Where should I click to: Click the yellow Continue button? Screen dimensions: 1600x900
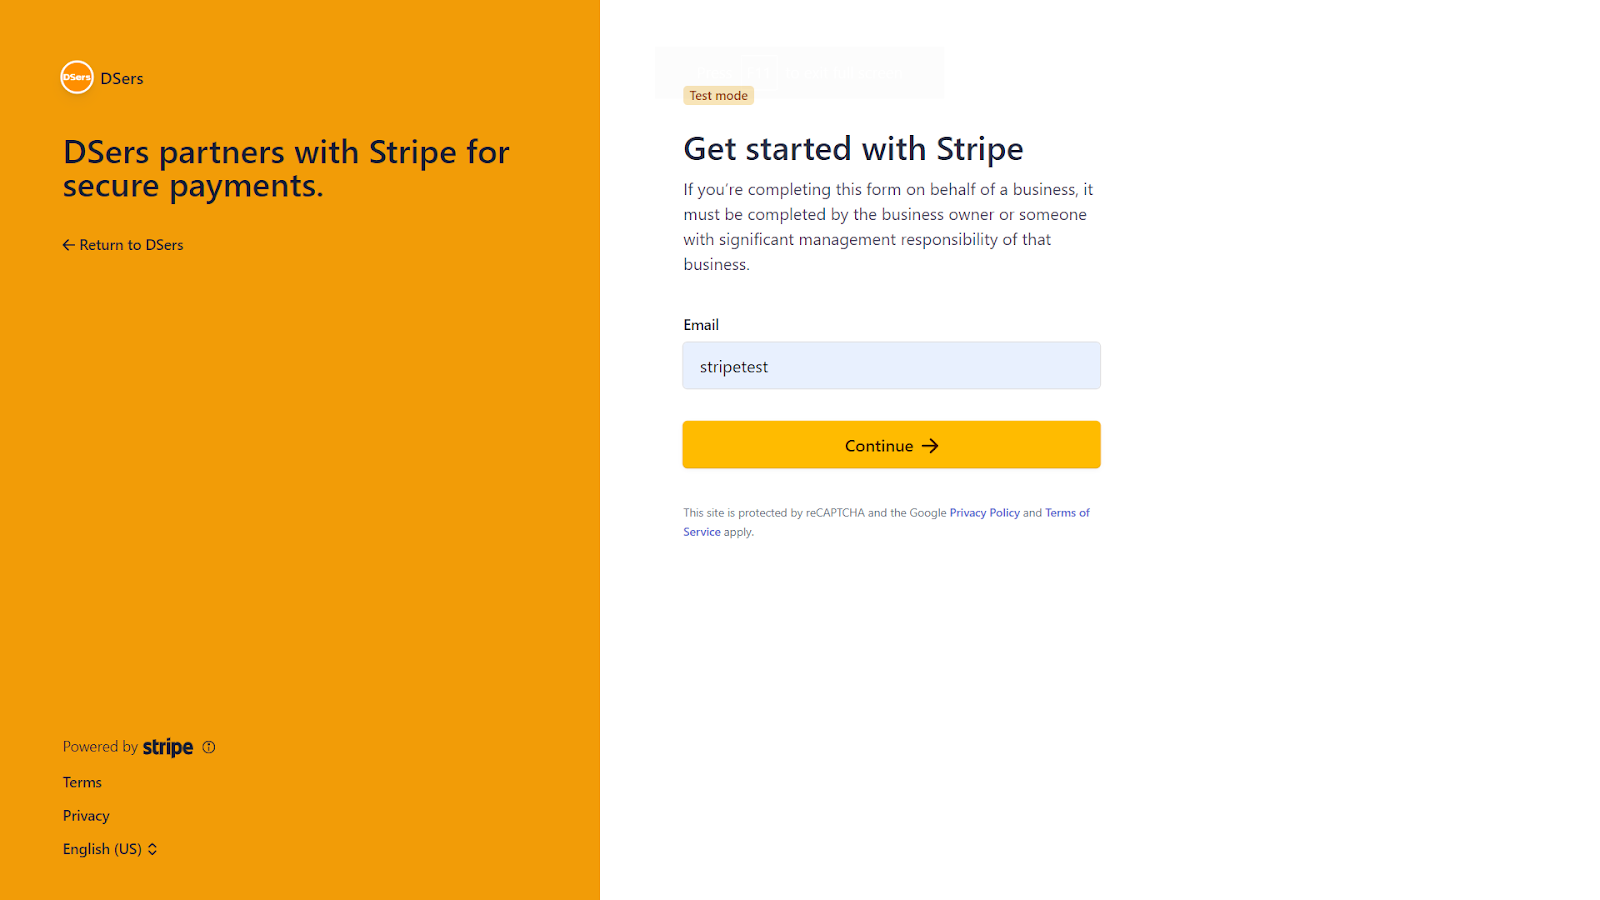891,445
